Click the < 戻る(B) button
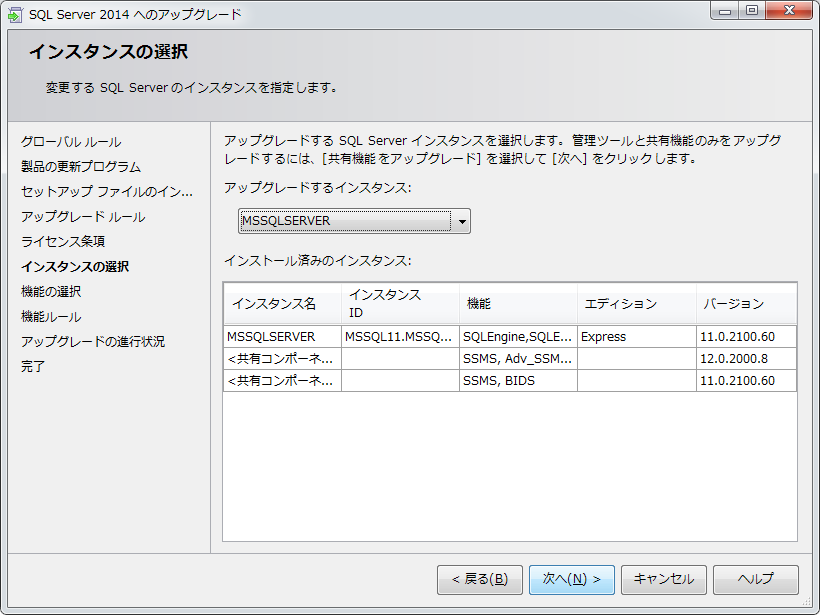This screenshot has width=820, height=615. click(x=480, y=579)
